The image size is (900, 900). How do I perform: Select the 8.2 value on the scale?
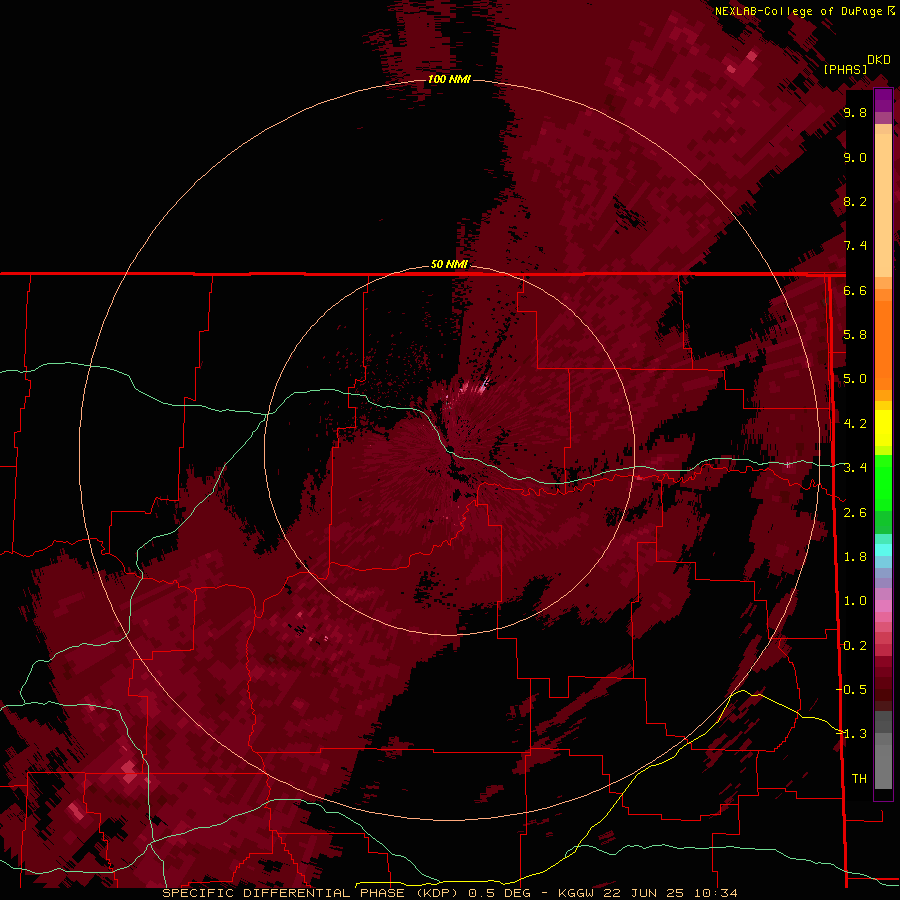point(855,202)
